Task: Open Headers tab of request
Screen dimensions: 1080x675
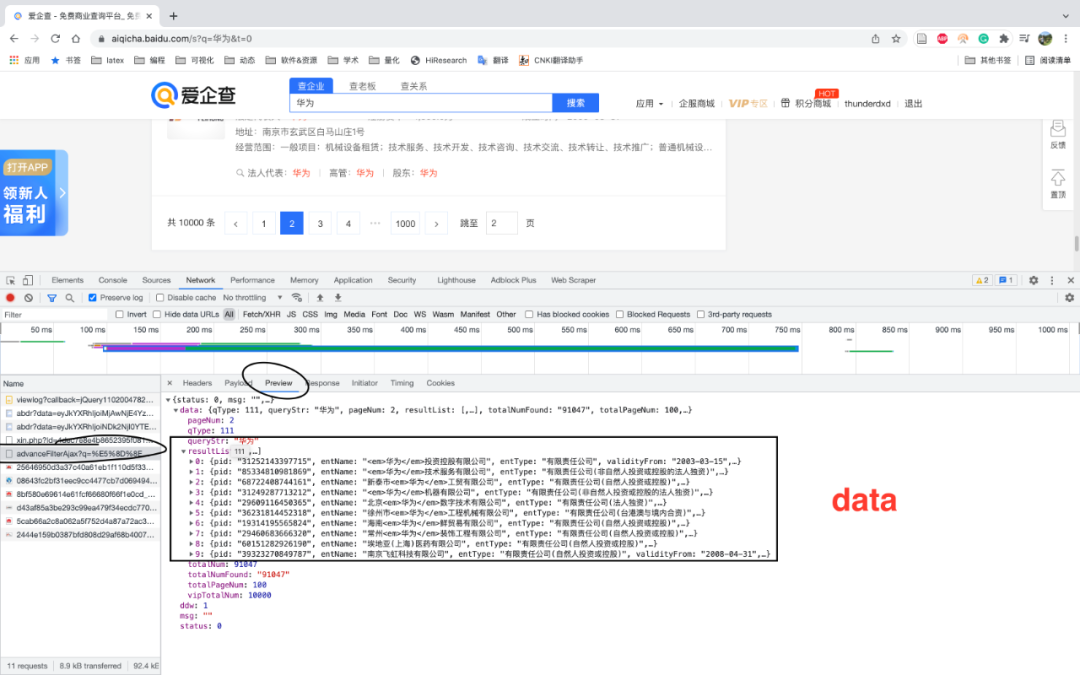Action: click(197, 383)
